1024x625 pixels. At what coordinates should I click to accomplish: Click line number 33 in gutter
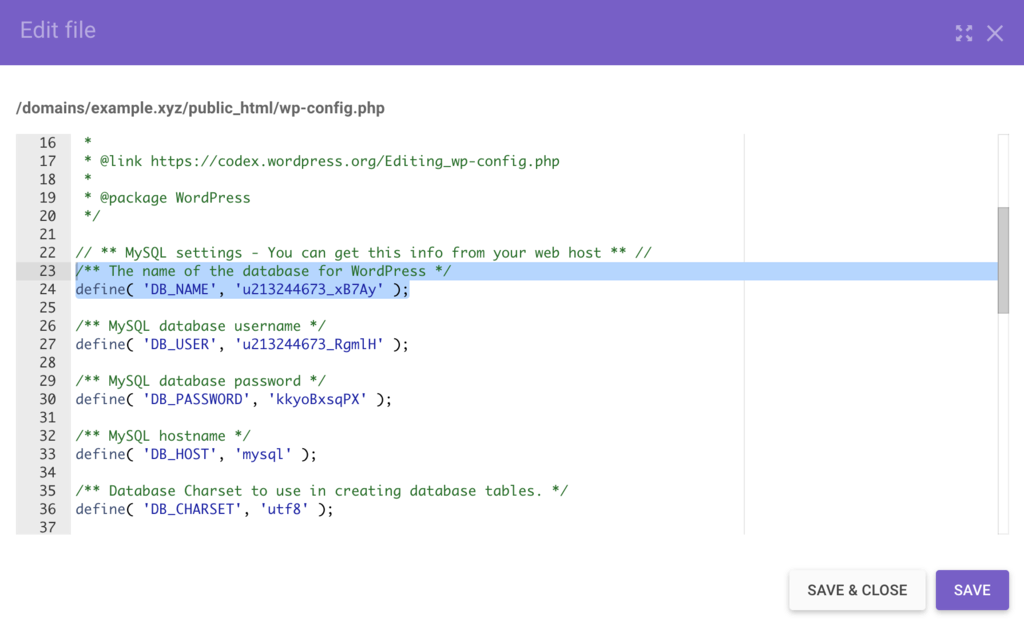point(48,454)
